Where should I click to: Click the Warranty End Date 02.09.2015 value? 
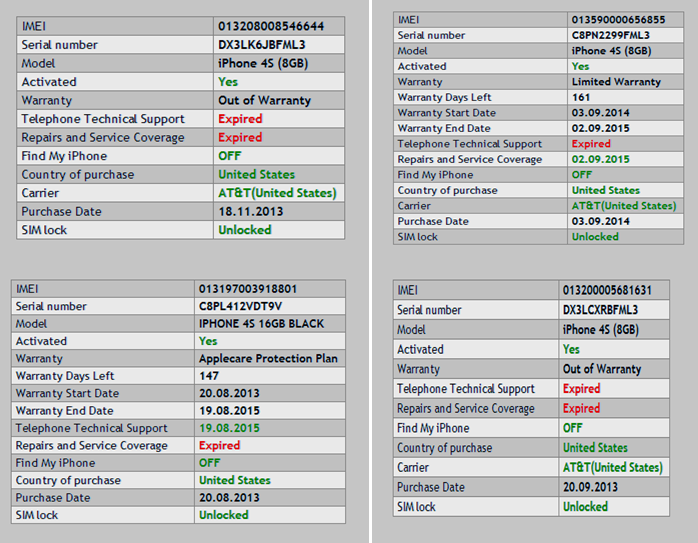(x=601, y=128)
